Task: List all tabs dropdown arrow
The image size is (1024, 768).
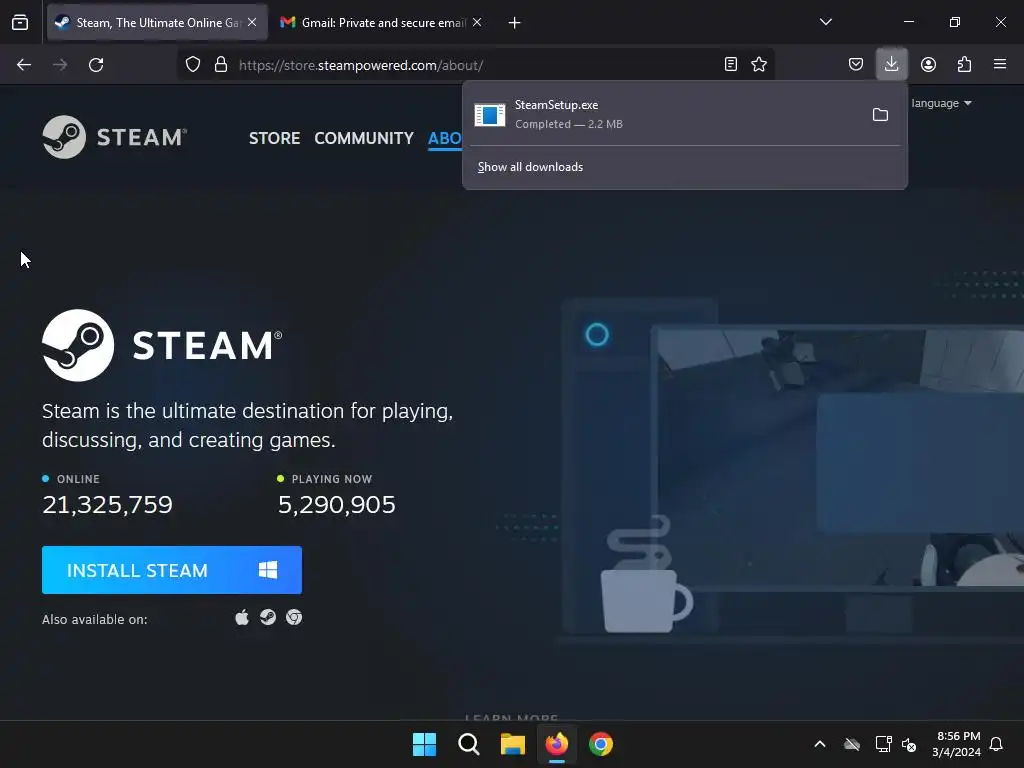Action: [x=826, y=22]
